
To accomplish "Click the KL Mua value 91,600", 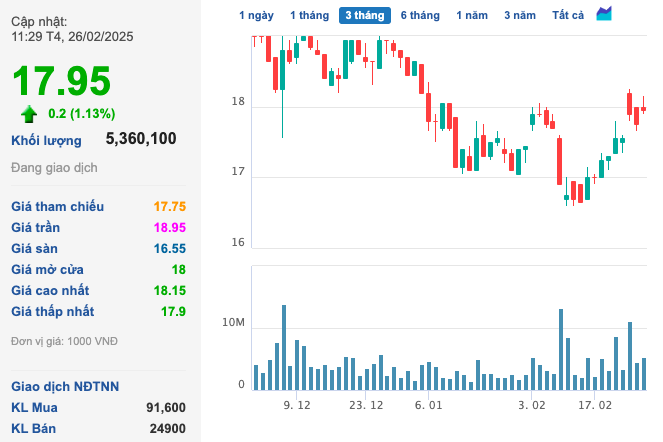I will point(165,407).
